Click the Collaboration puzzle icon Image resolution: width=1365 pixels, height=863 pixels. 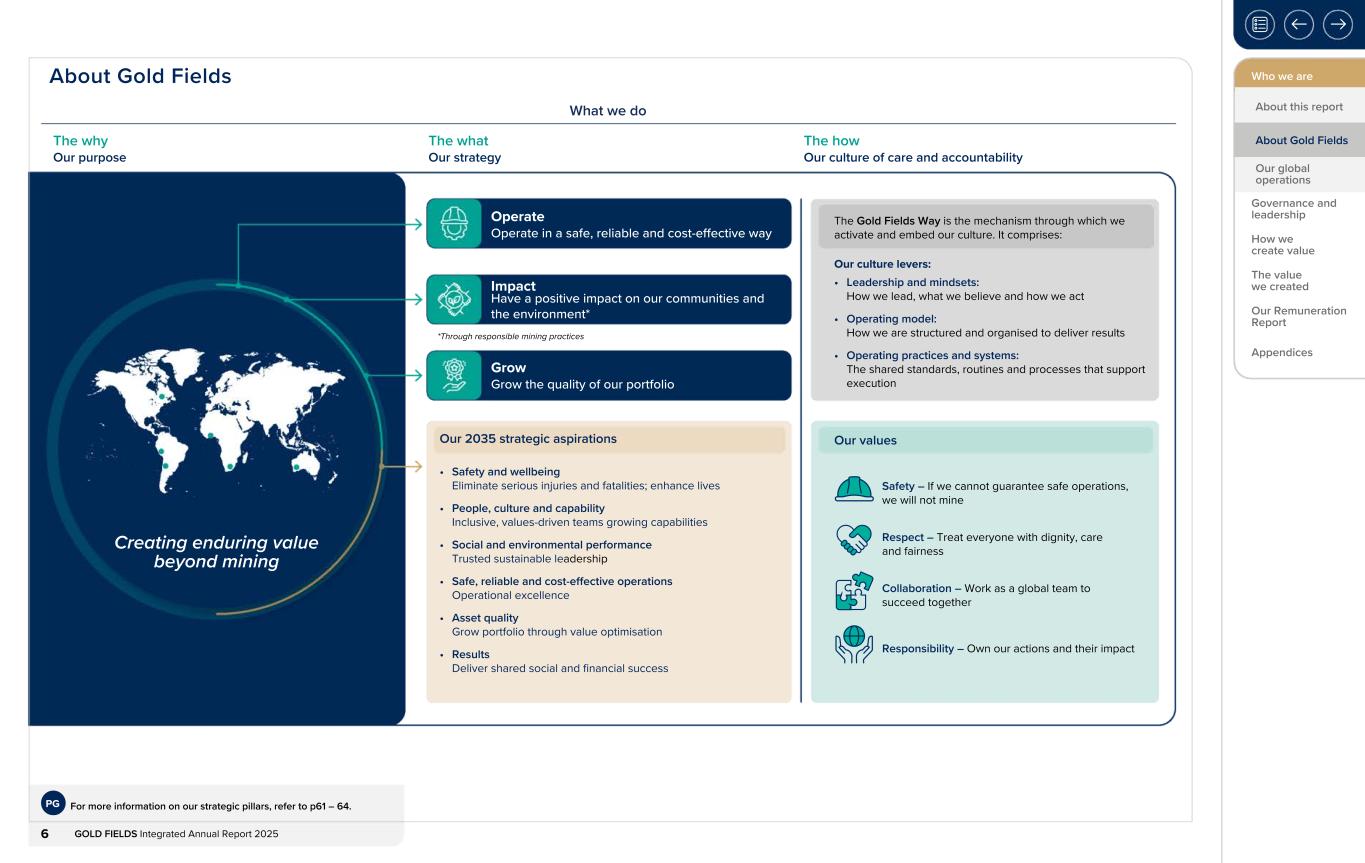point(852,592)
